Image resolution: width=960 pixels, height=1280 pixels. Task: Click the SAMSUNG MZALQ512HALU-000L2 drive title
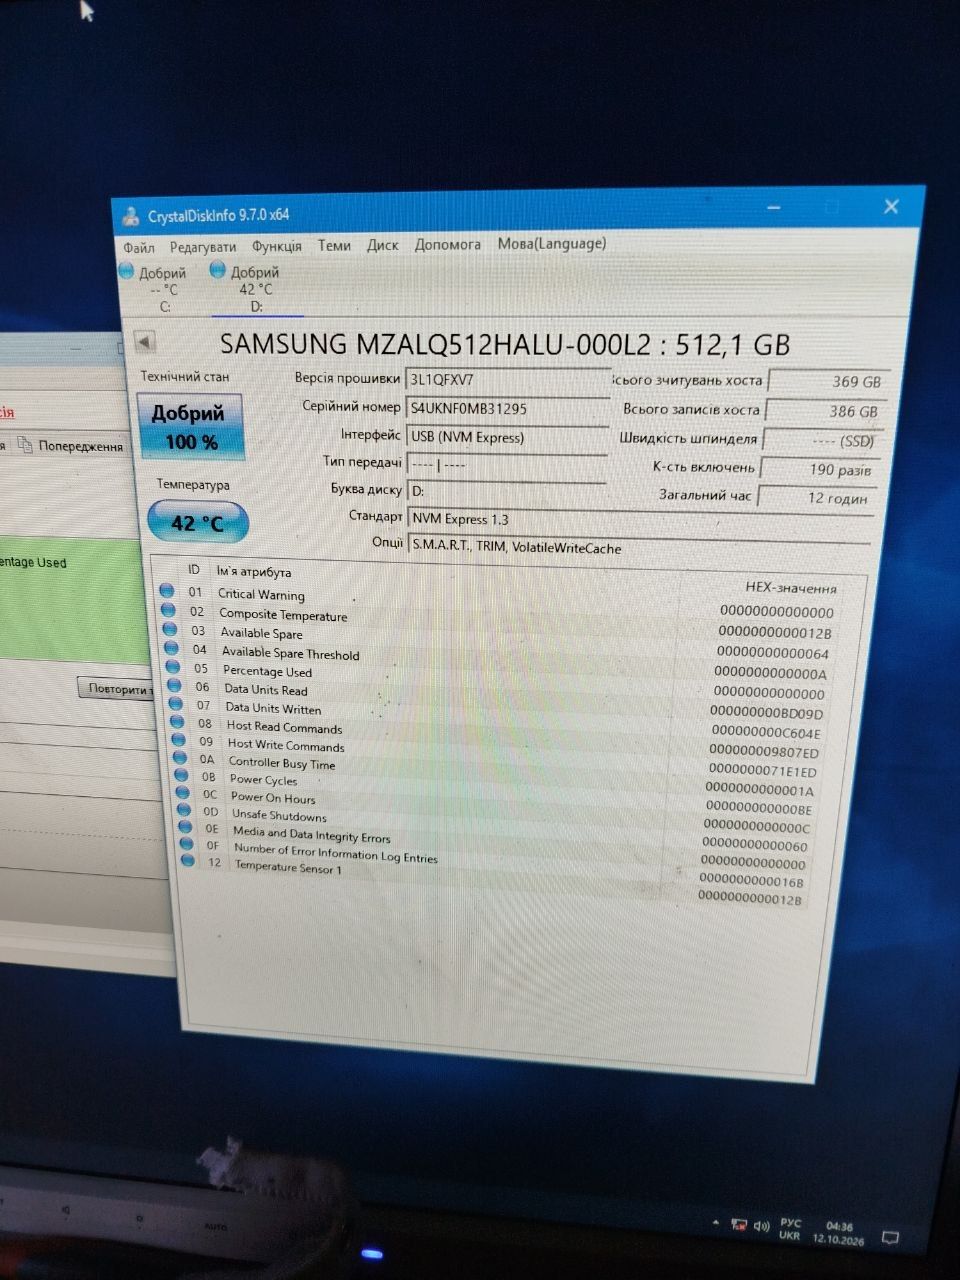coord(505,345)
